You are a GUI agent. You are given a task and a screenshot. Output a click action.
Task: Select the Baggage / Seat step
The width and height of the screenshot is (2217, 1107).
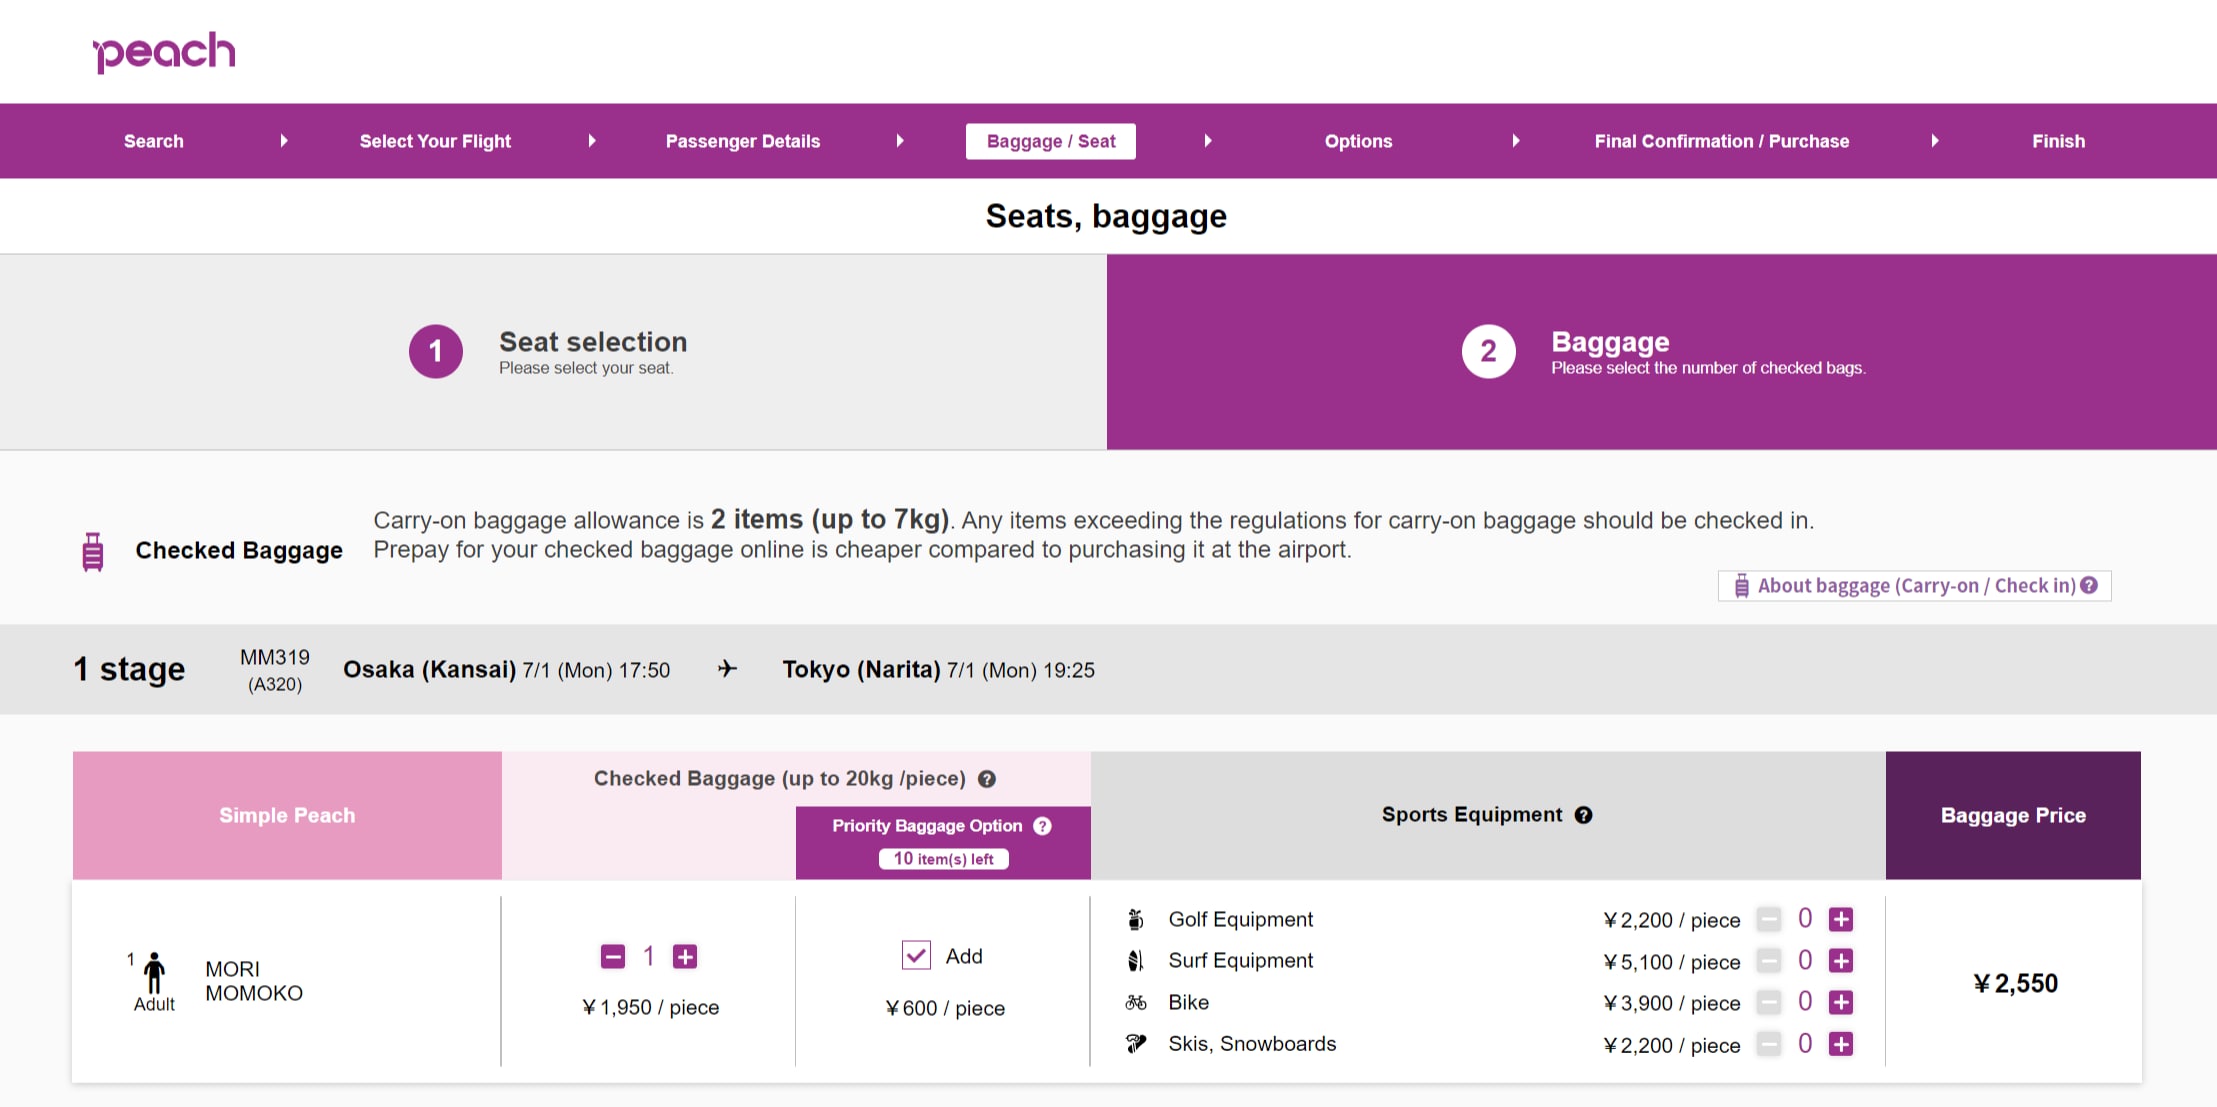pyautogui.click(x=1051, y=141)
